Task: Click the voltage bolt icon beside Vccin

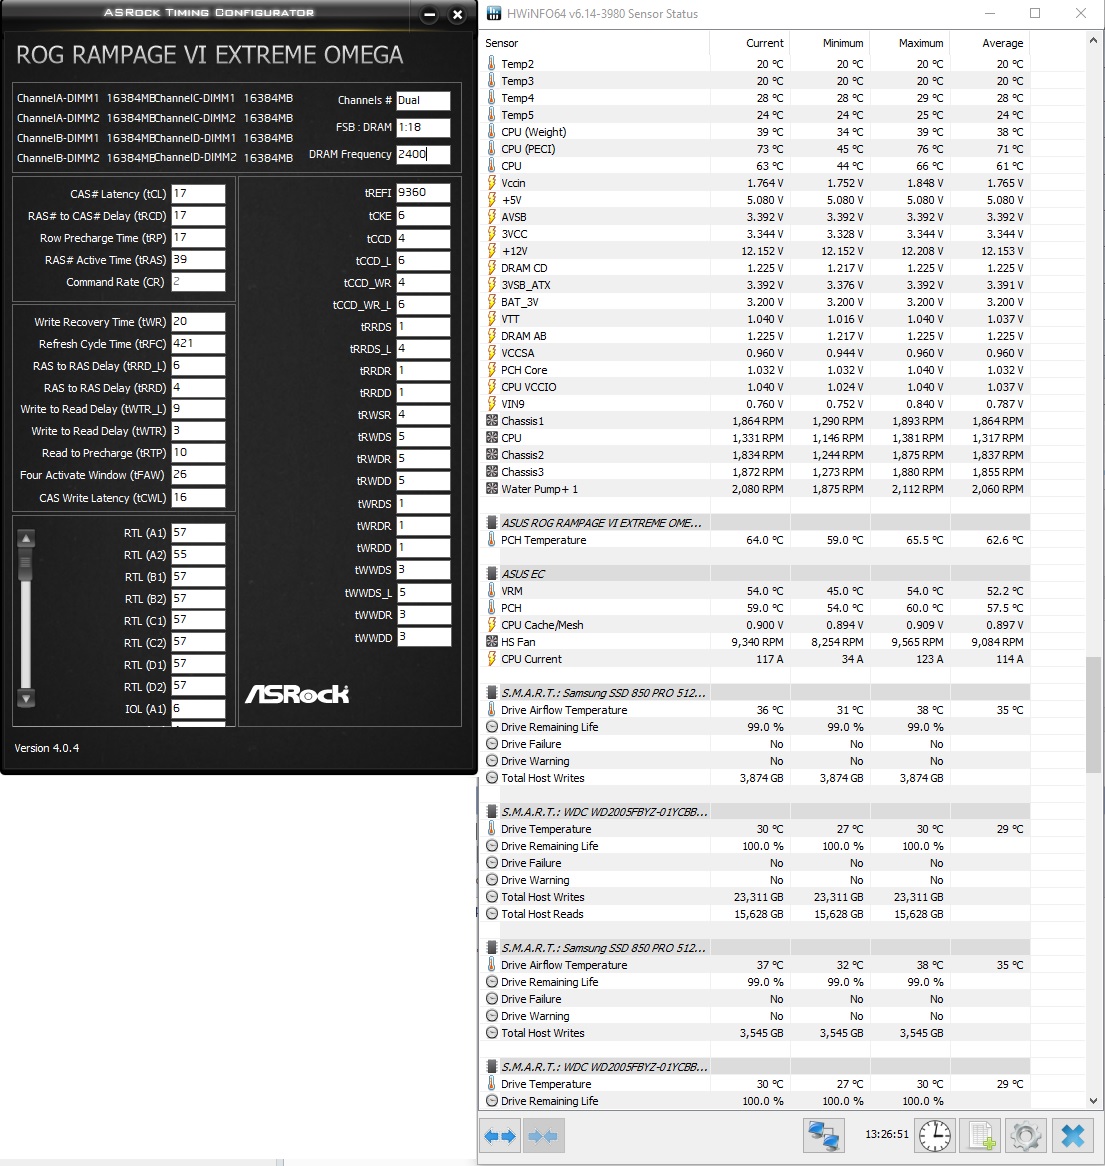Action: point(492,183)
